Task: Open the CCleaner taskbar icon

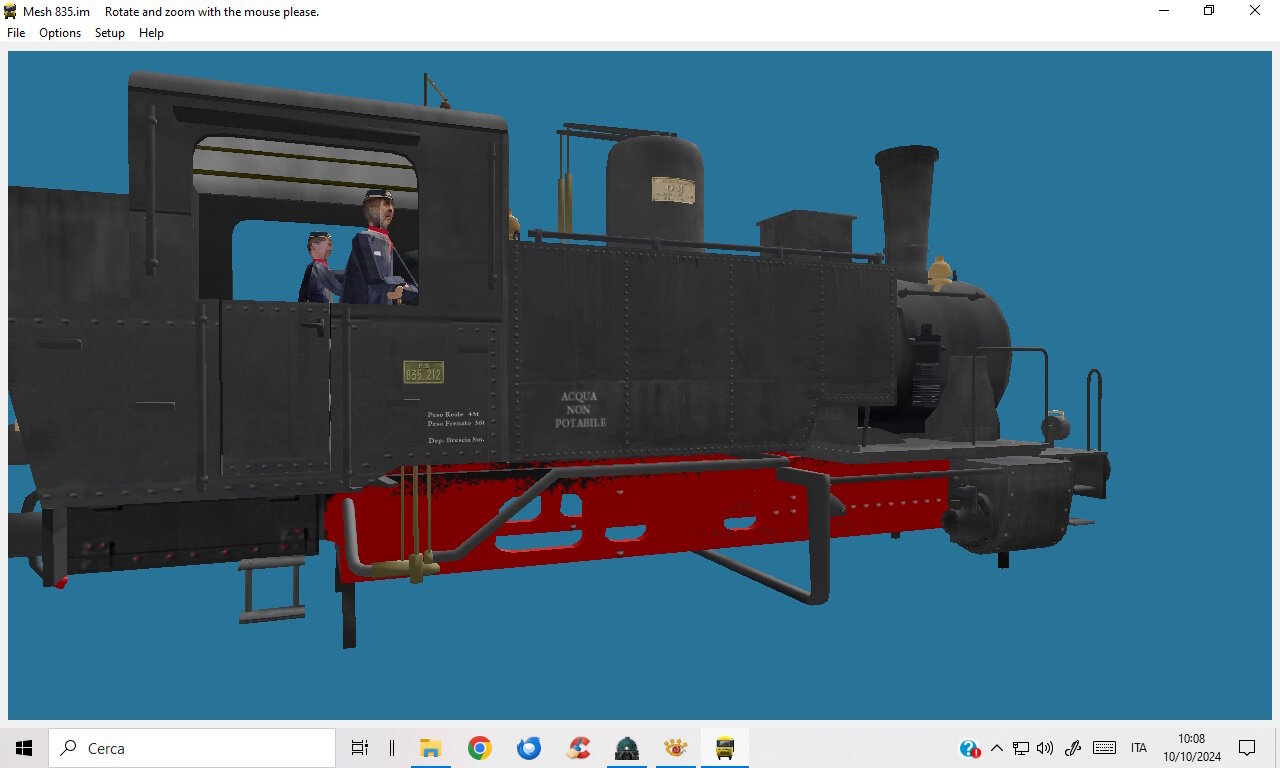Action: [578, 748]
